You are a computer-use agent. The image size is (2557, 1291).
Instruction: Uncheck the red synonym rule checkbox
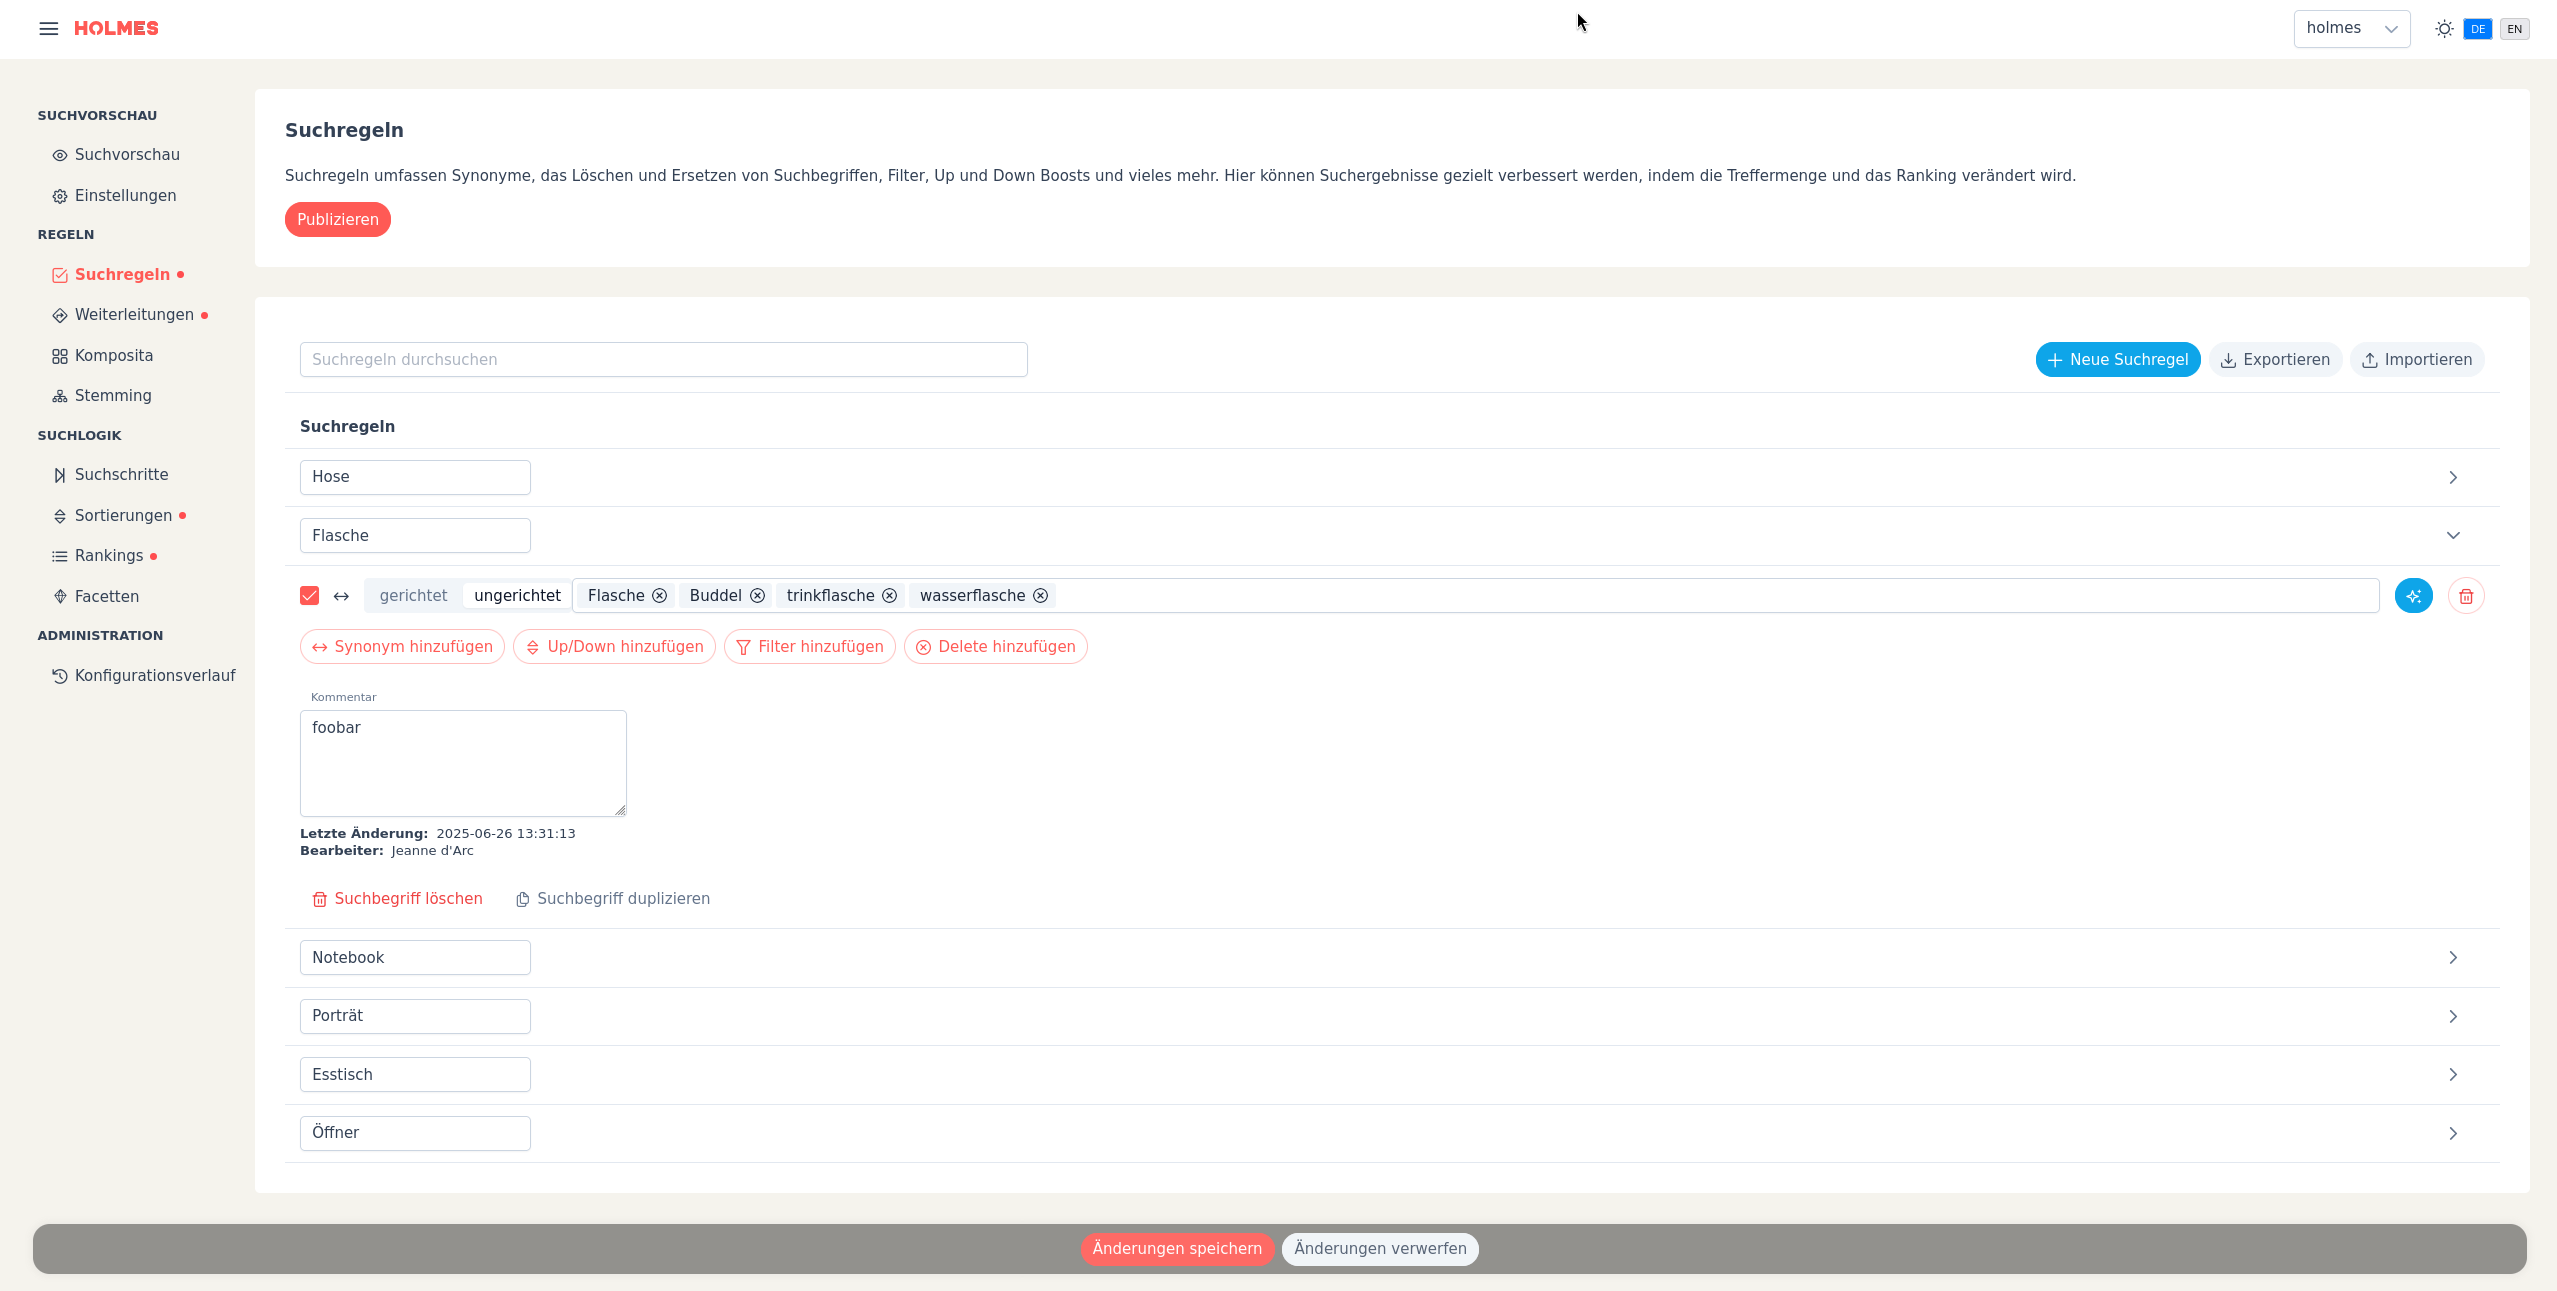pos(309,596)
